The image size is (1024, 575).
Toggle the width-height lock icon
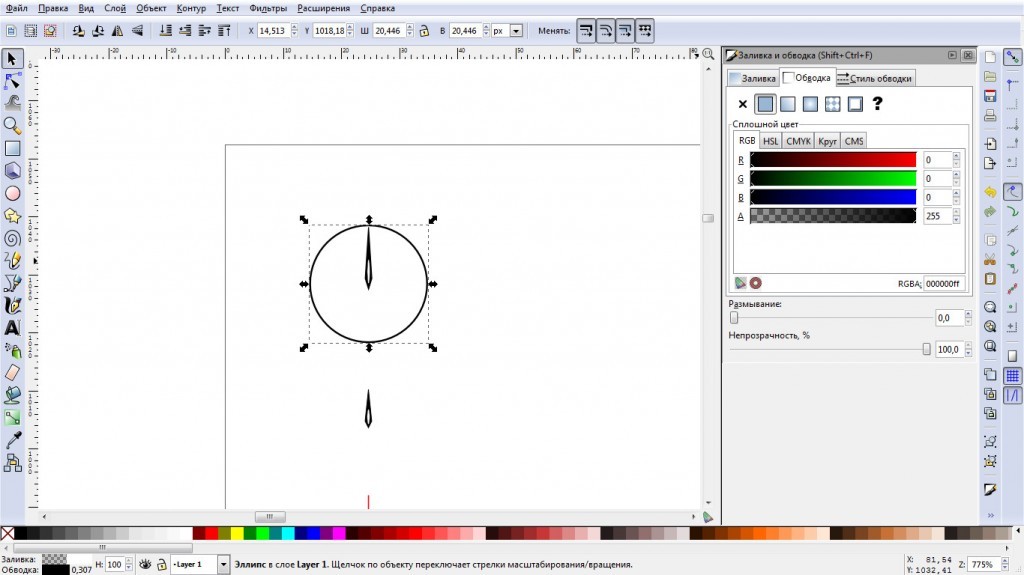click(424, 31)
